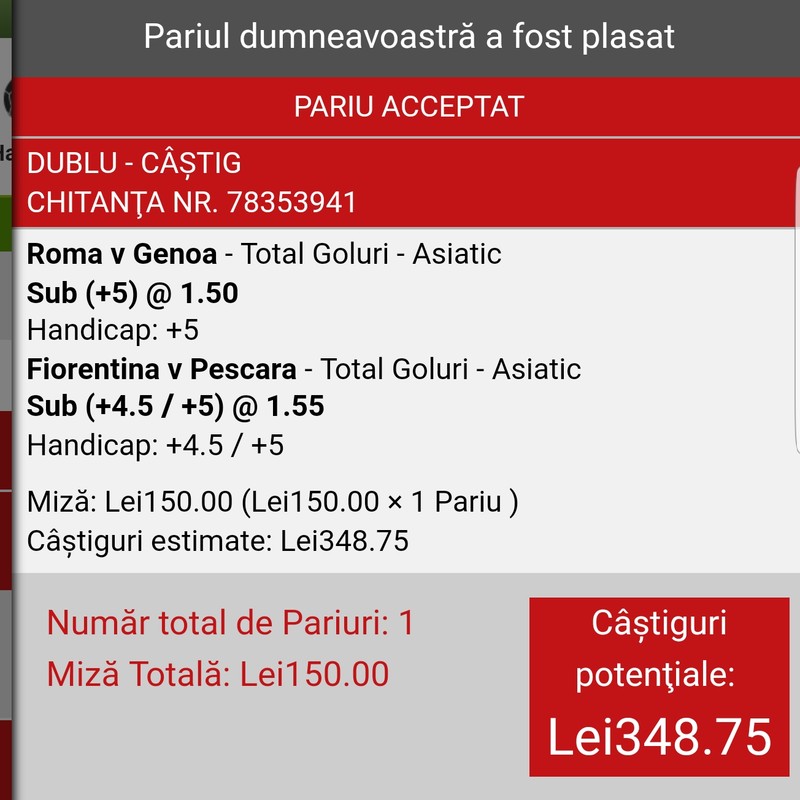Select Sub (+4.5 / +5) @ 1.55 selection

176,407
